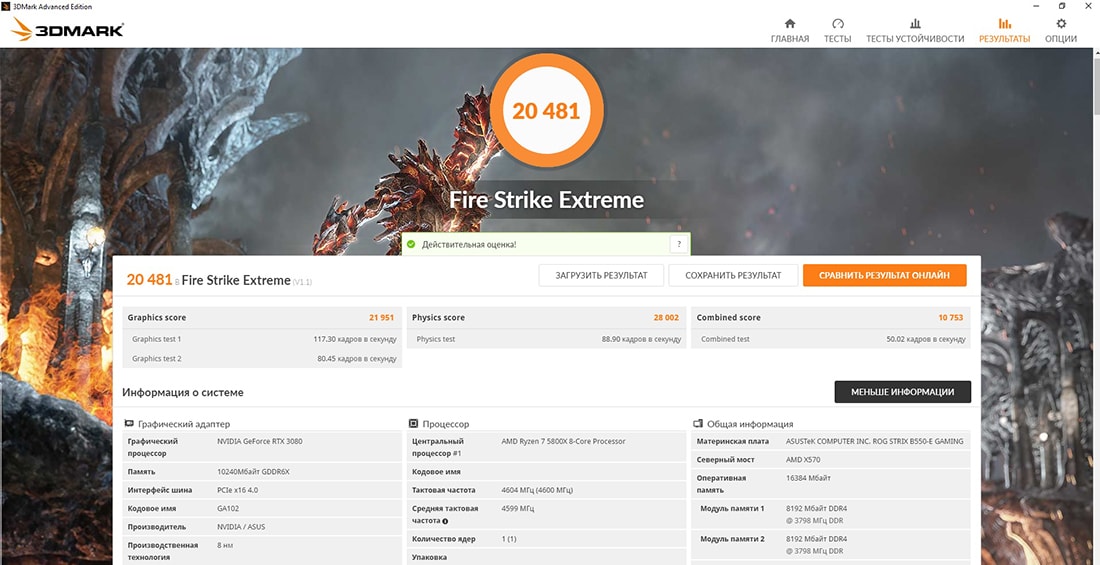Click СРАВНИТЬ РЕЗУЛЬТАТ ОНЛАЙН button
The width and height of the screenshot is (1100, 565).
pos(885,275)
